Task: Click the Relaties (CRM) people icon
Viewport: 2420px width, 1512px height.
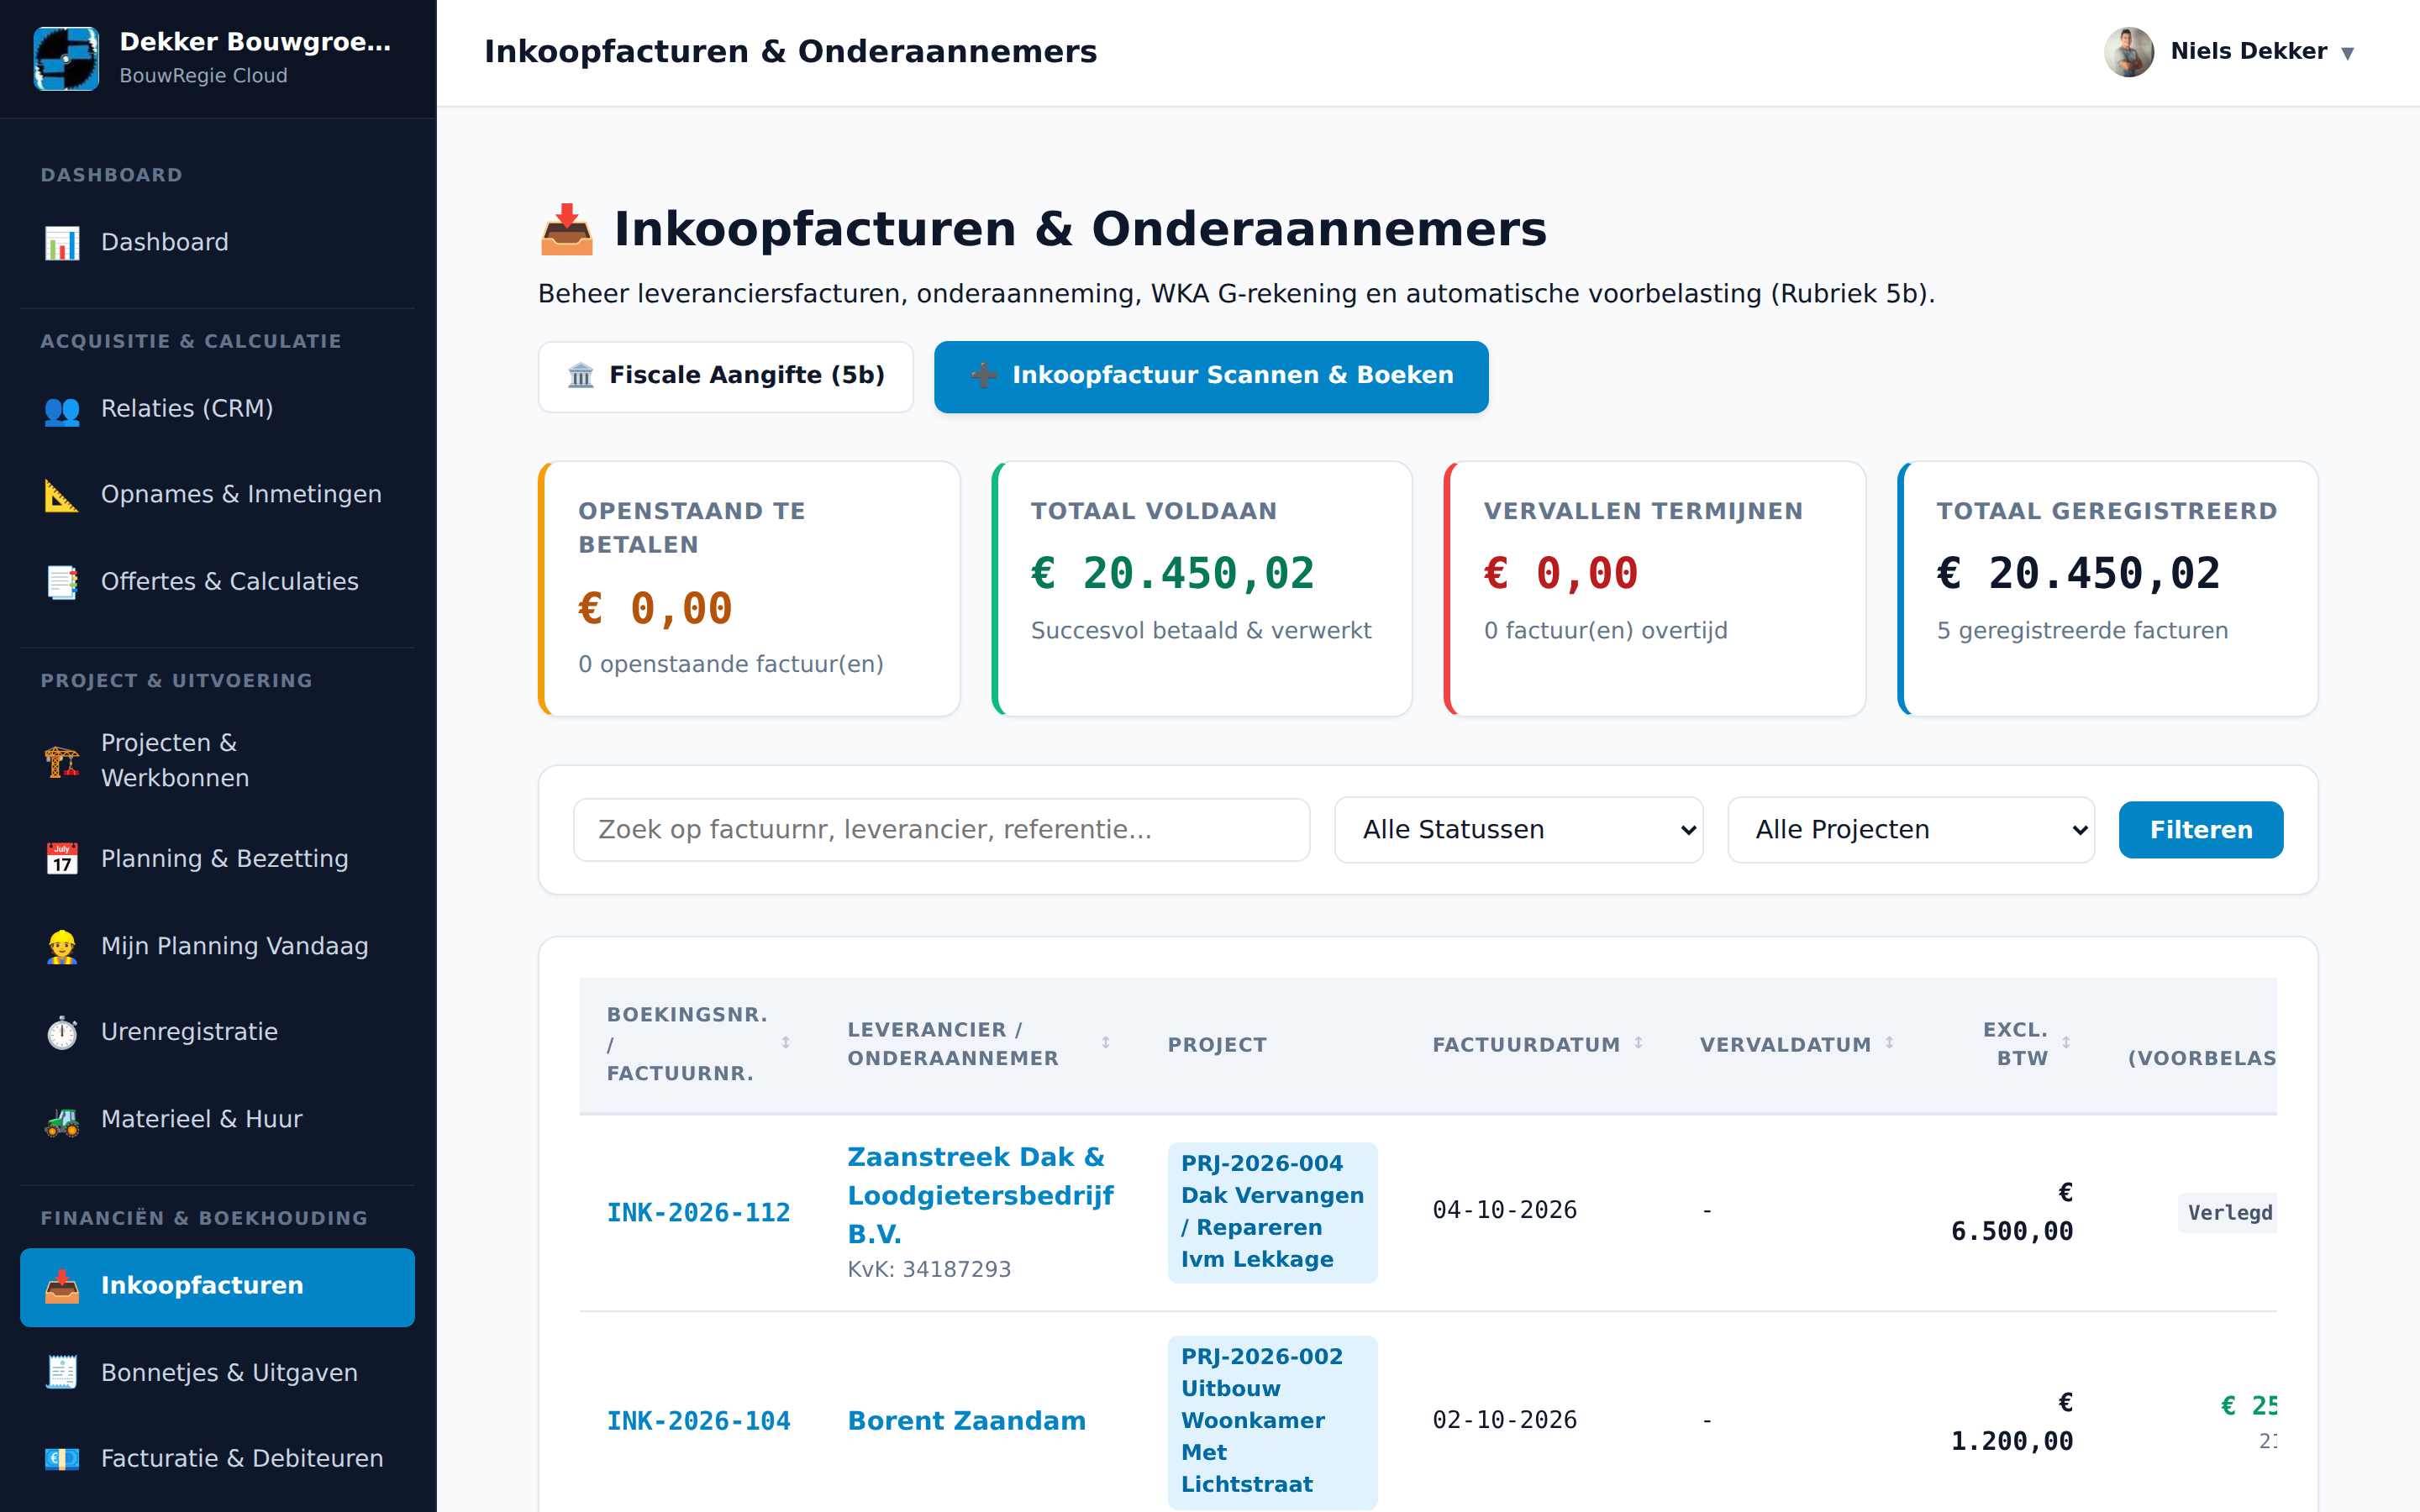Action: (62, 410)
